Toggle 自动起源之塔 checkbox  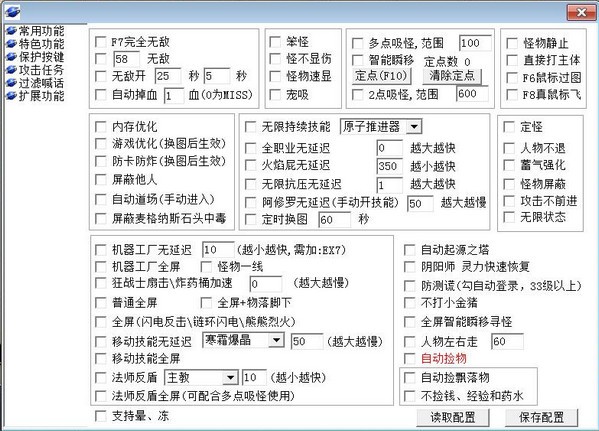(x=410, y=250)
